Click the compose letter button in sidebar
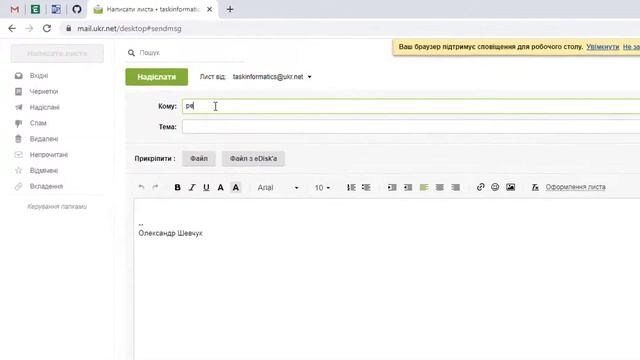 [x=57, y=53]
